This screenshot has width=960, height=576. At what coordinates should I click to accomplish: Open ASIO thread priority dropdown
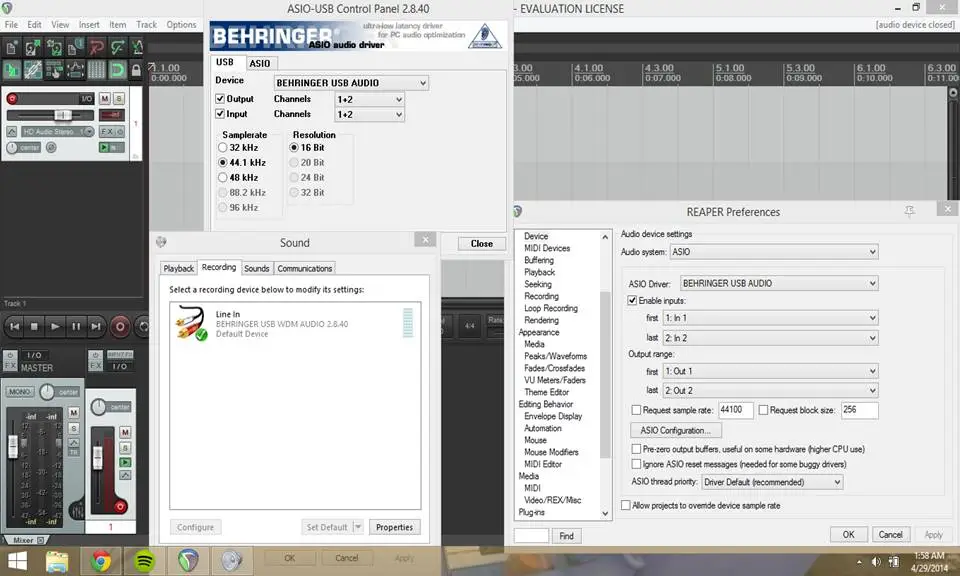tap(772, 482)
